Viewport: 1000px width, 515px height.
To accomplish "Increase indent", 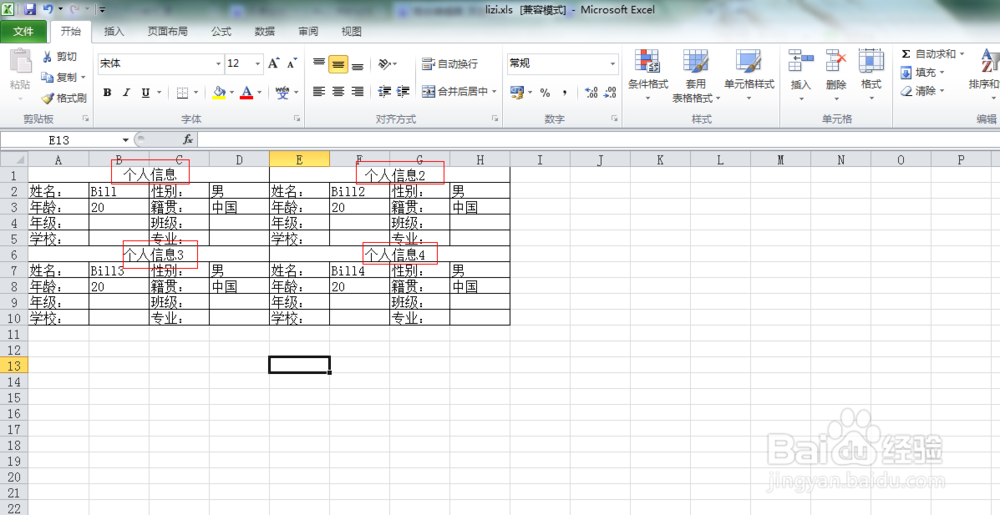I will (x=403, y=92).
